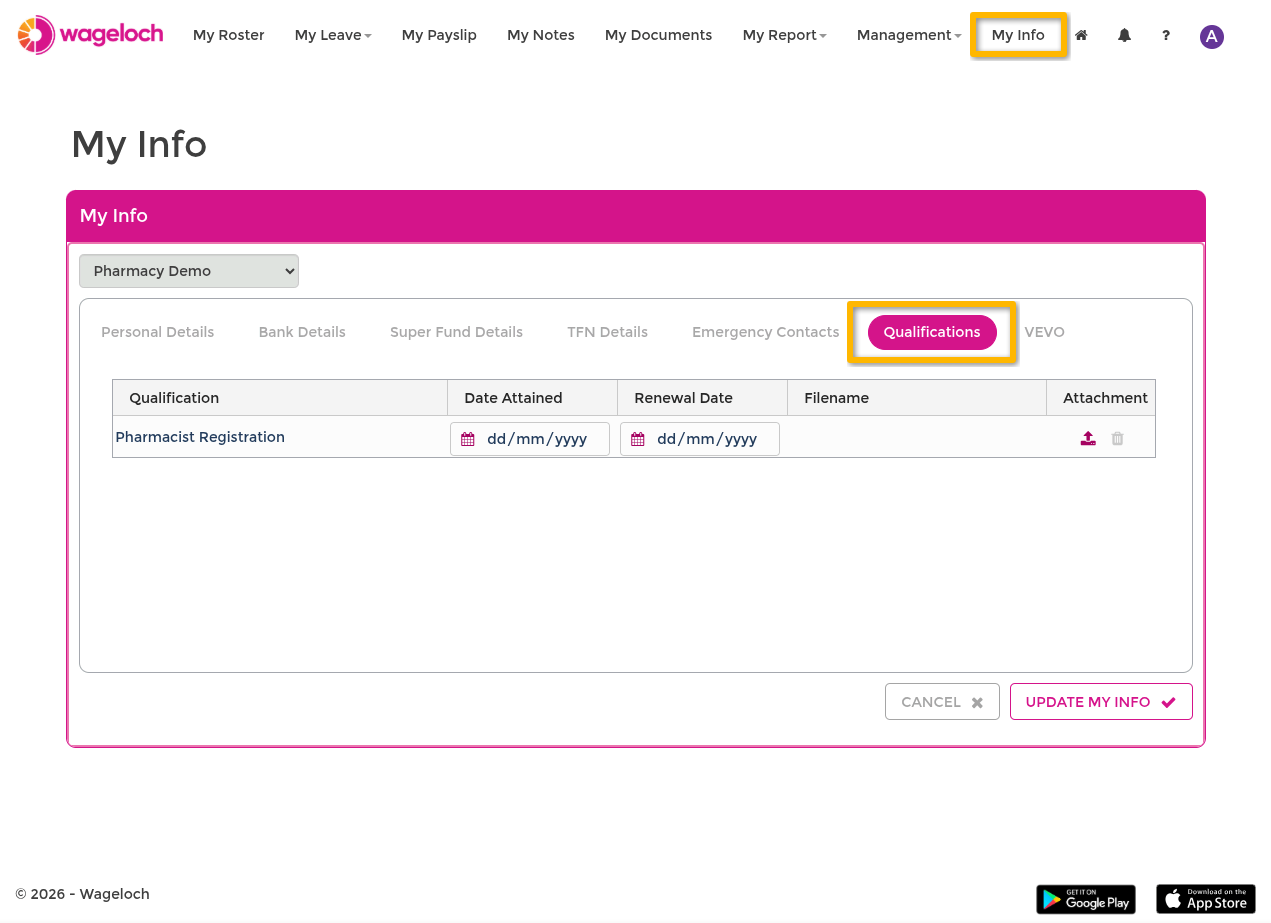
Task: Click the Date Attained date field
Action: point(530,439)
